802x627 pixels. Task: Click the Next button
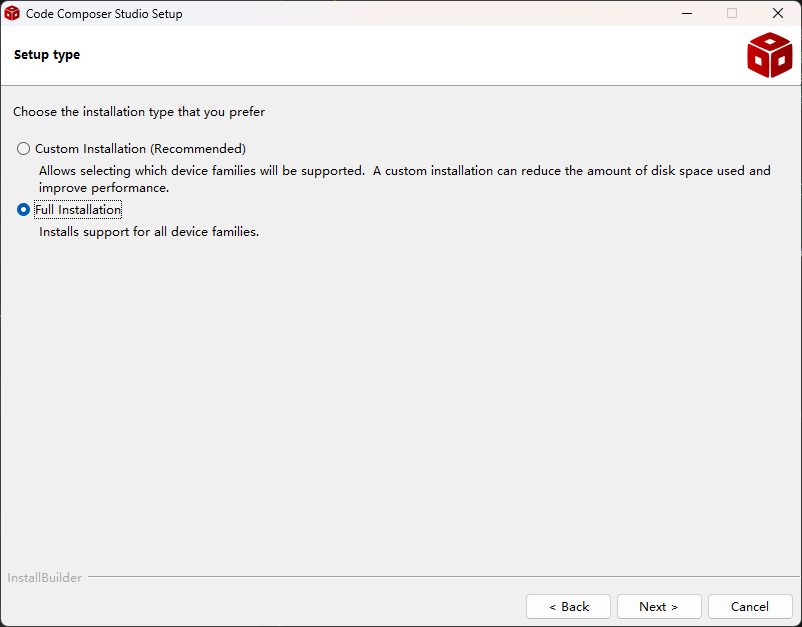pos(659,607)
